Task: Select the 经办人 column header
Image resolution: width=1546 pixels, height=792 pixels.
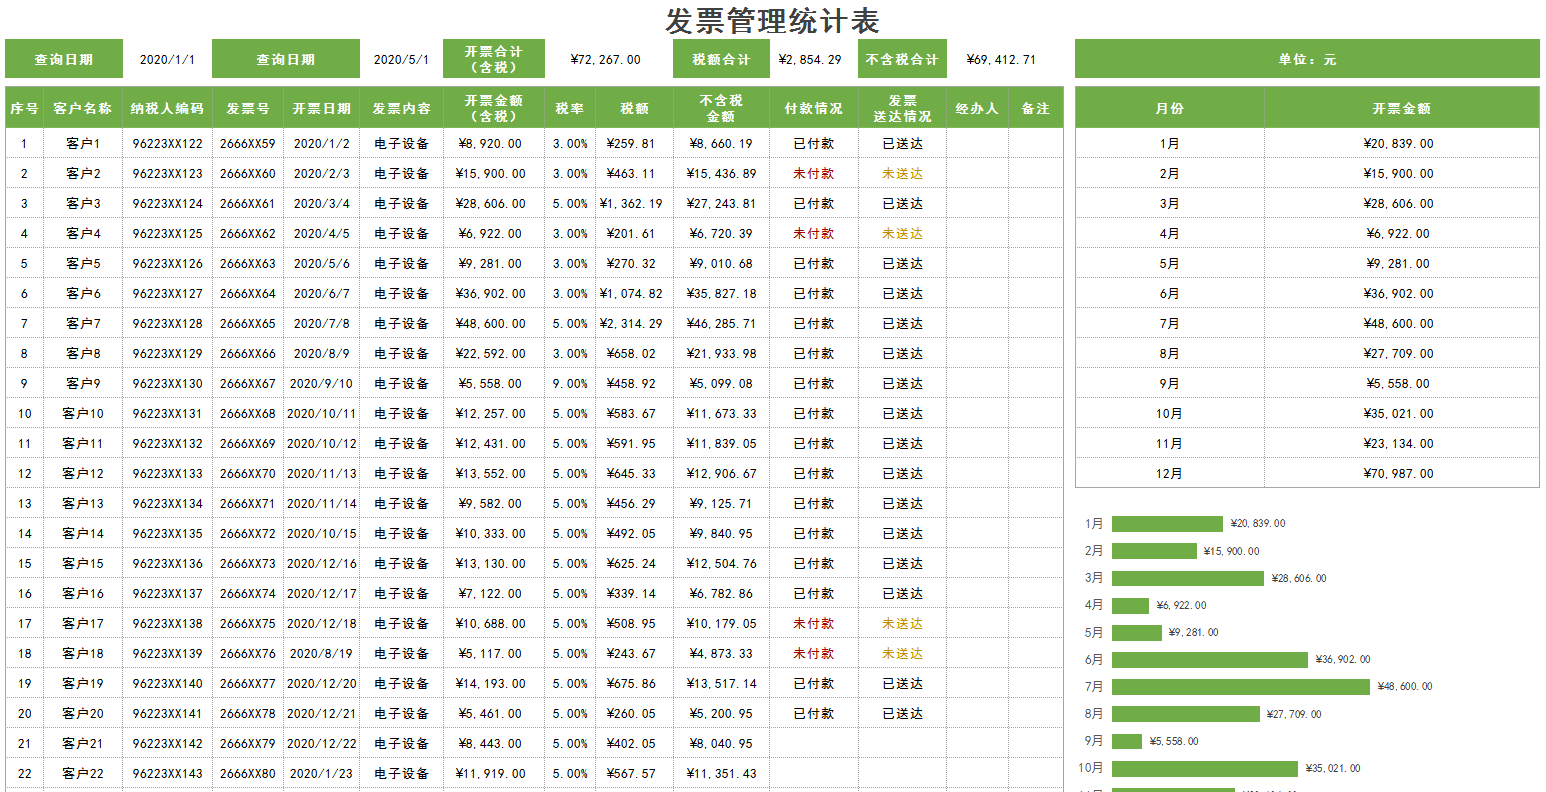Action: 976,108
